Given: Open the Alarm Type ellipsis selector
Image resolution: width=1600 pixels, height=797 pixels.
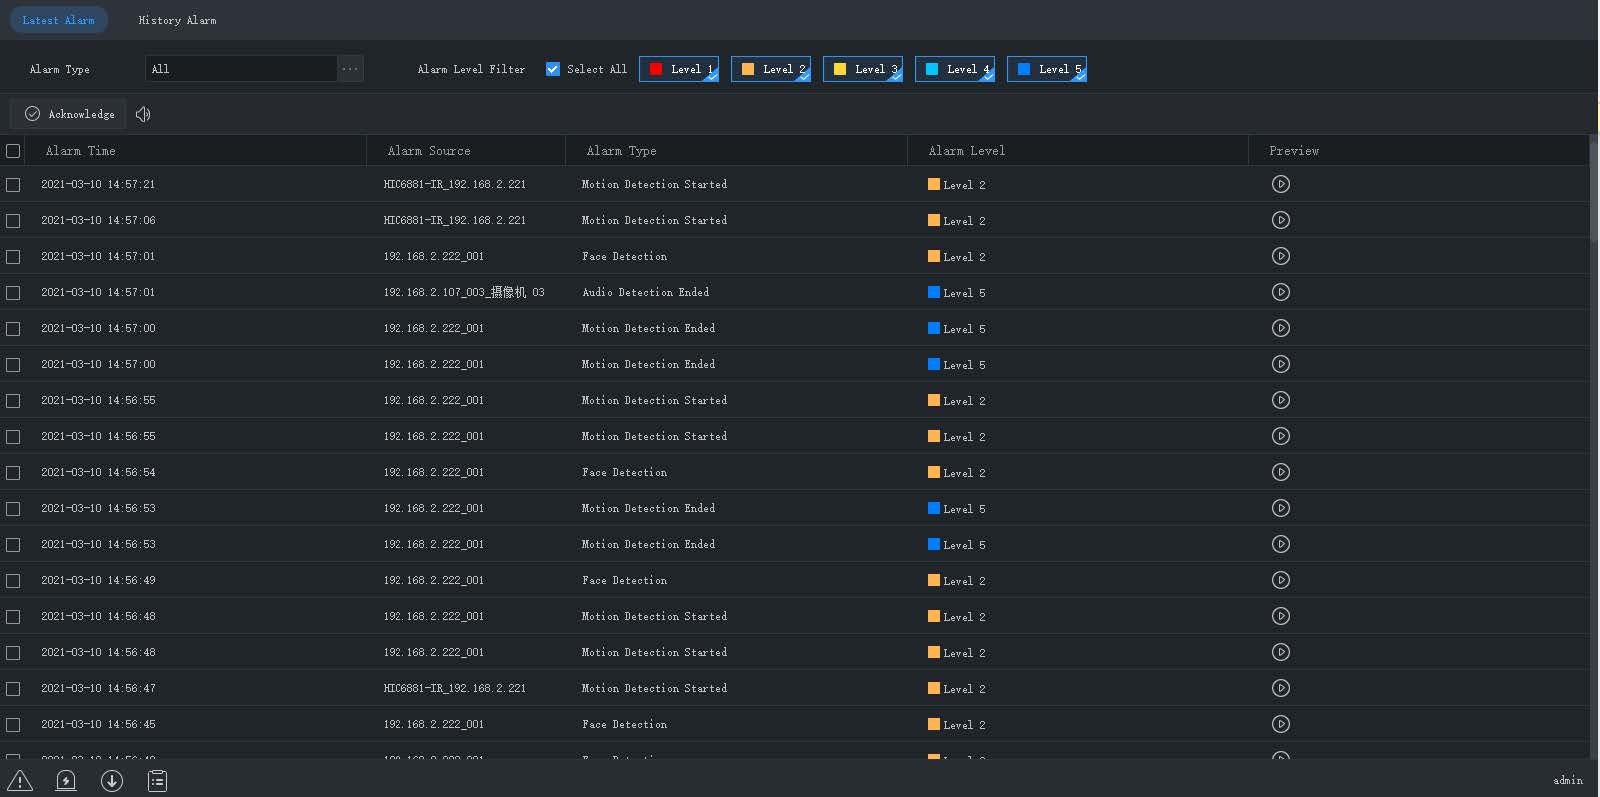Looking at the screenshot, I should pos(350,69).
